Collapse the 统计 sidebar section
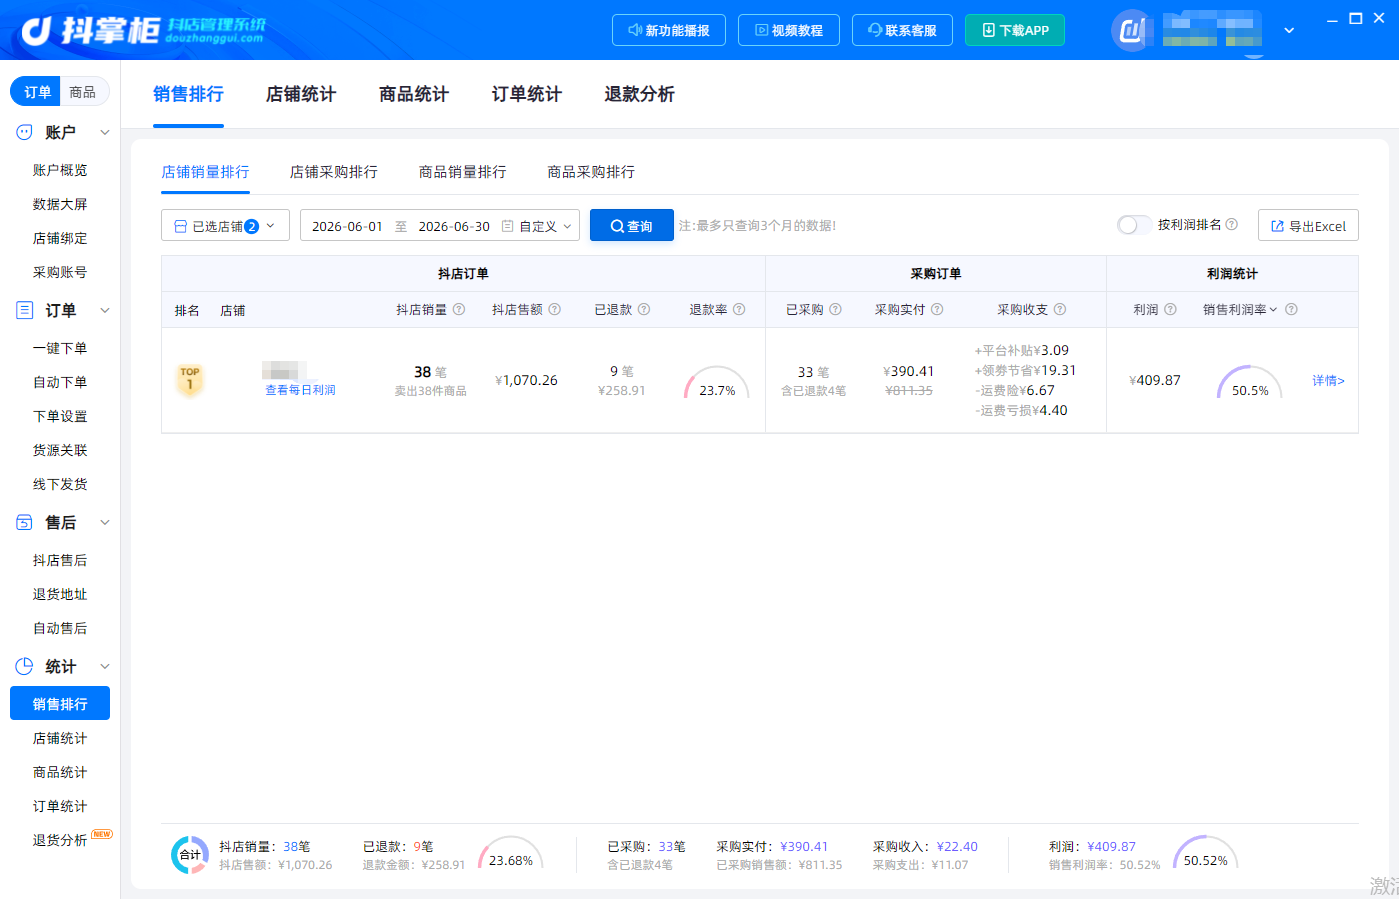 coord(104,666)
